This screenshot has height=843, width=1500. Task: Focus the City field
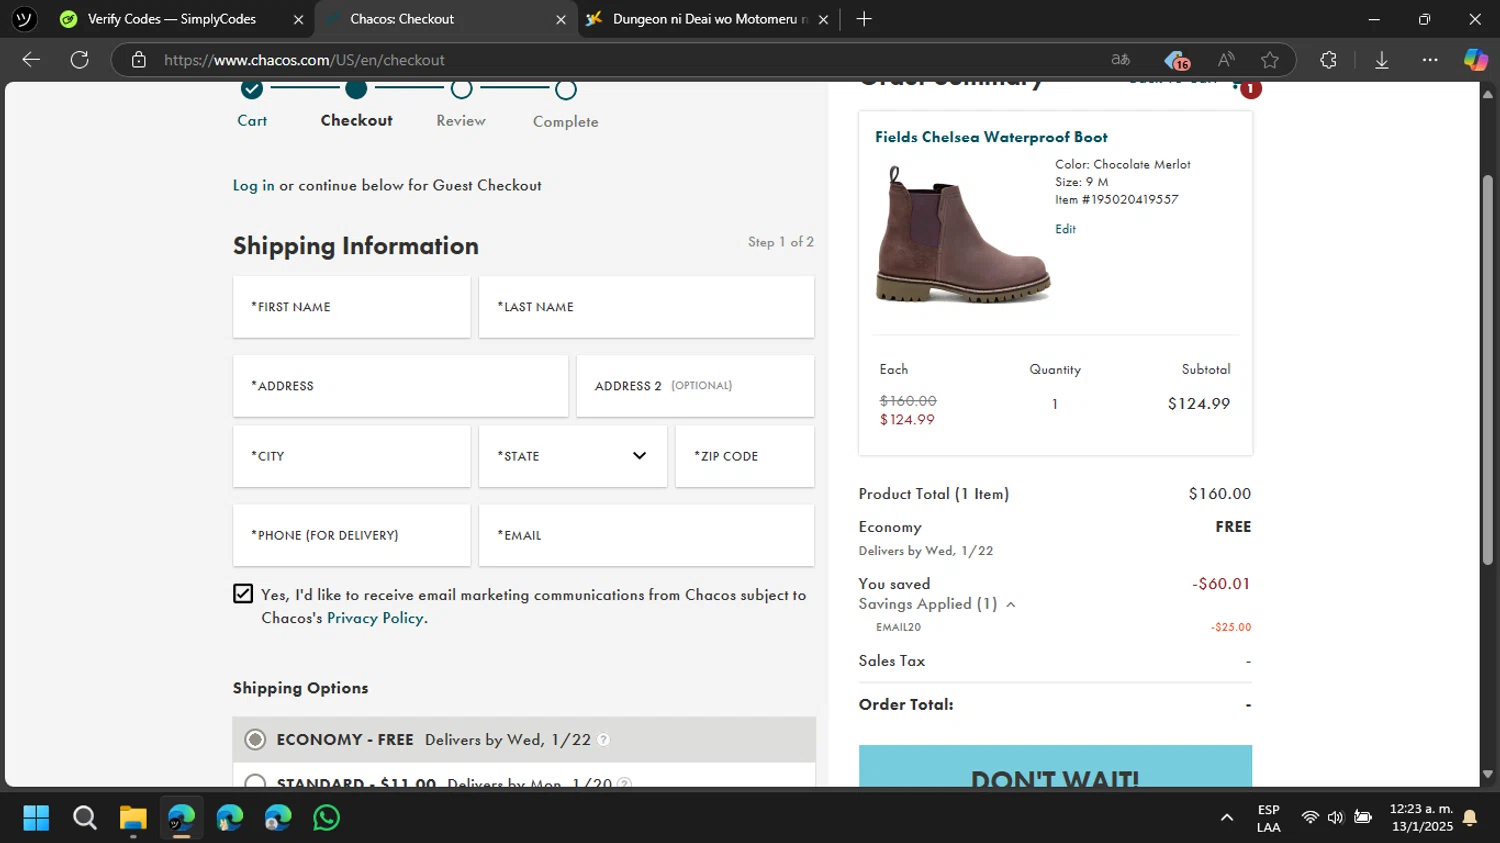click(352, 456)
